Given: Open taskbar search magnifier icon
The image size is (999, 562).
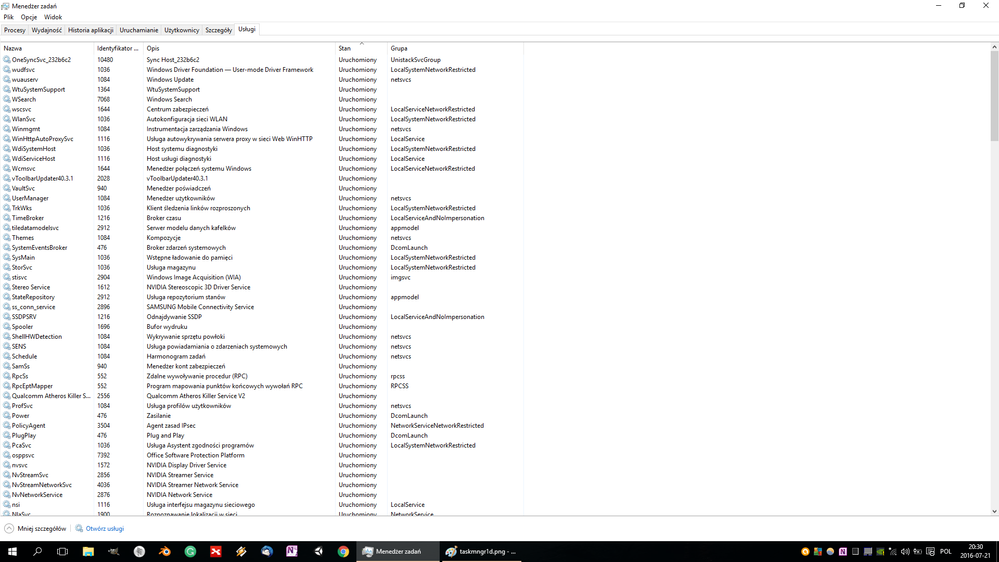Looking at the screenshot, I should [x=37, y=551].
